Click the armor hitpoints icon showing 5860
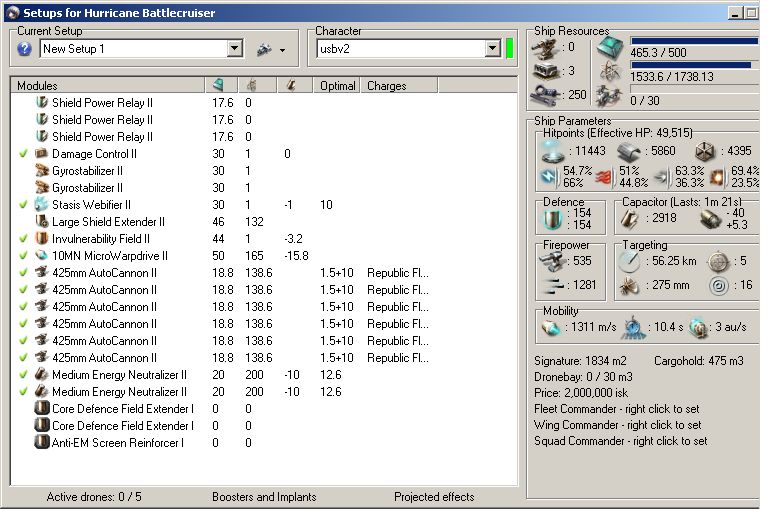 click(628, 152)
